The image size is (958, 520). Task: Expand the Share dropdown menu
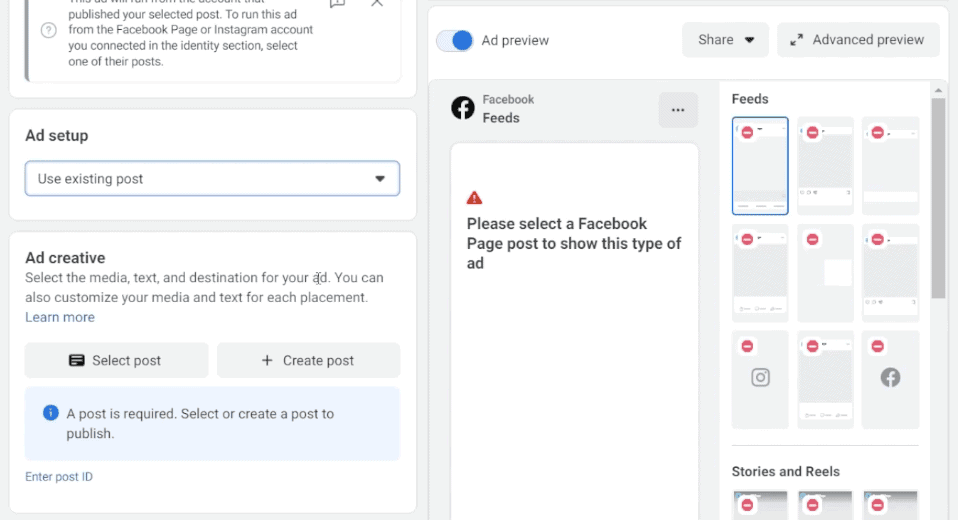pos(726,40)
